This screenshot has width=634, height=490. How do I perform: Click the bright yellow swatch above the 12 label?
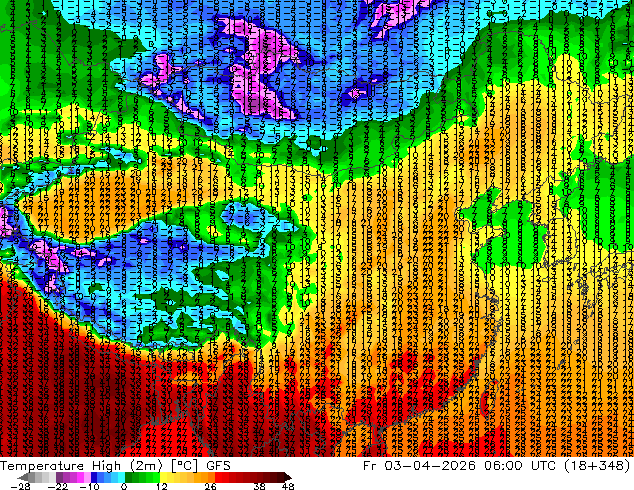pyautogui.click(x=163, y=477)
